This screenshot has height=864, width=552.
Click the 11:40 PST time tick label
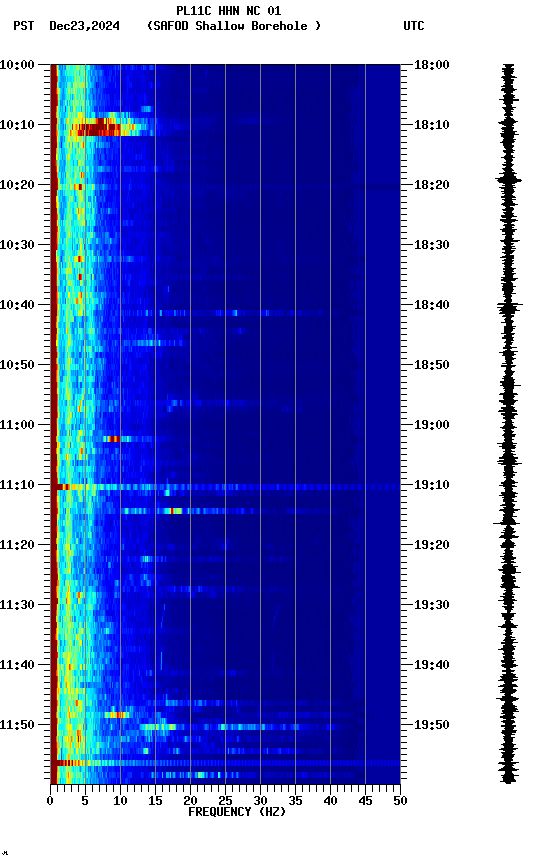(x=17, y=666)
